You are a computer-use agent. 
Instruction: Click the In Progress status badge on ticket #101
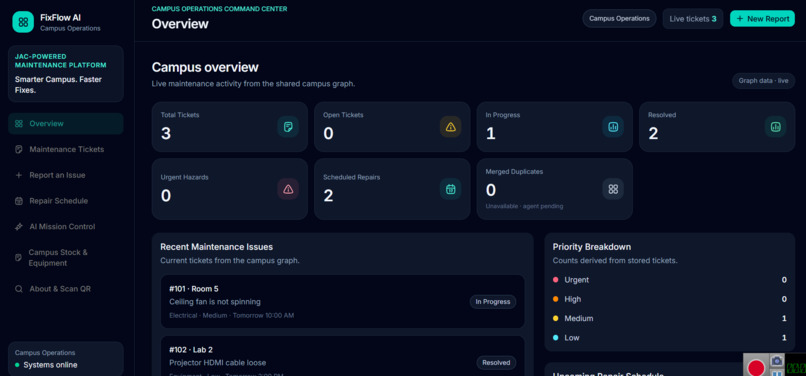point(492,302)
